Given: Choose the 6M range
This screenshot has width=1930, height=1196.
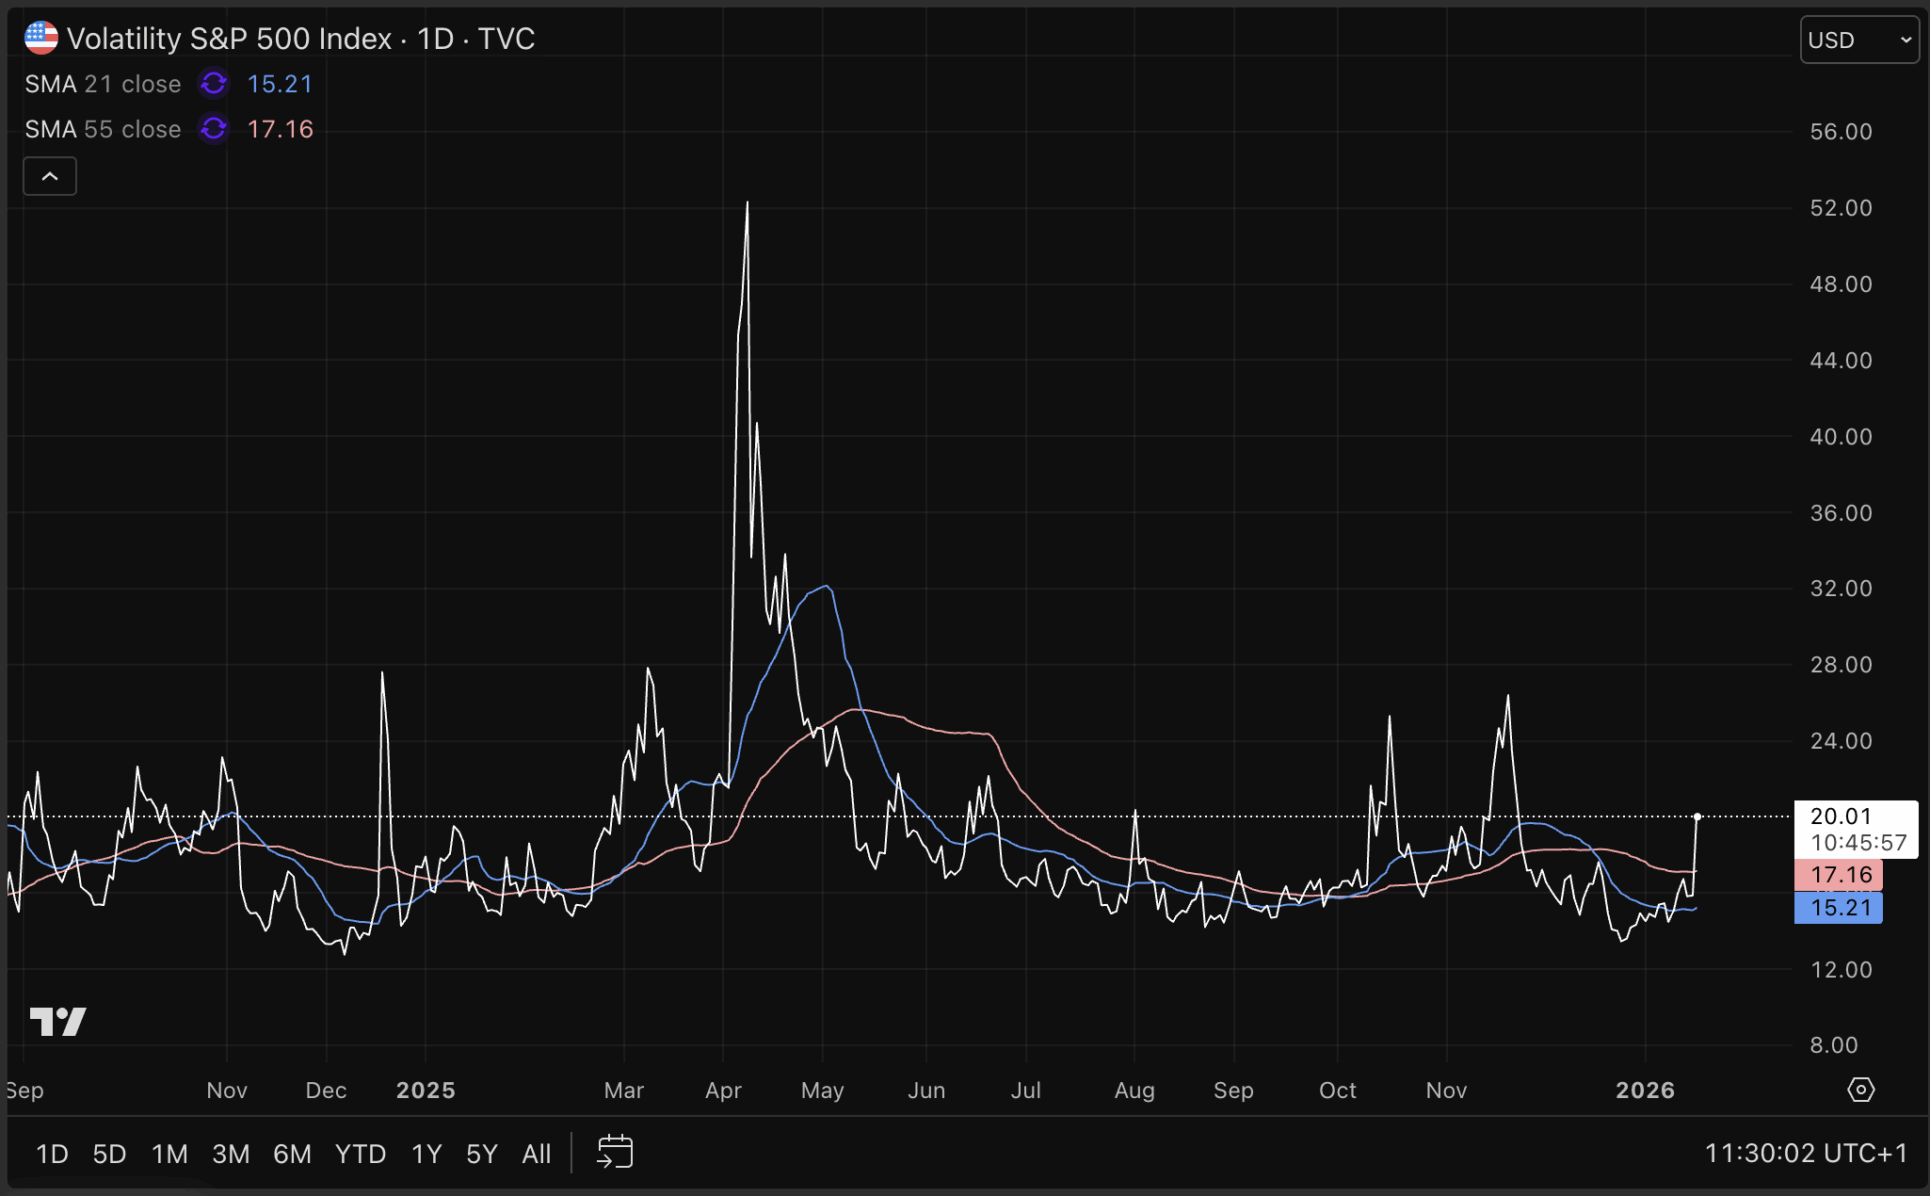Looking at the screenshot, I should (292, 1154).
